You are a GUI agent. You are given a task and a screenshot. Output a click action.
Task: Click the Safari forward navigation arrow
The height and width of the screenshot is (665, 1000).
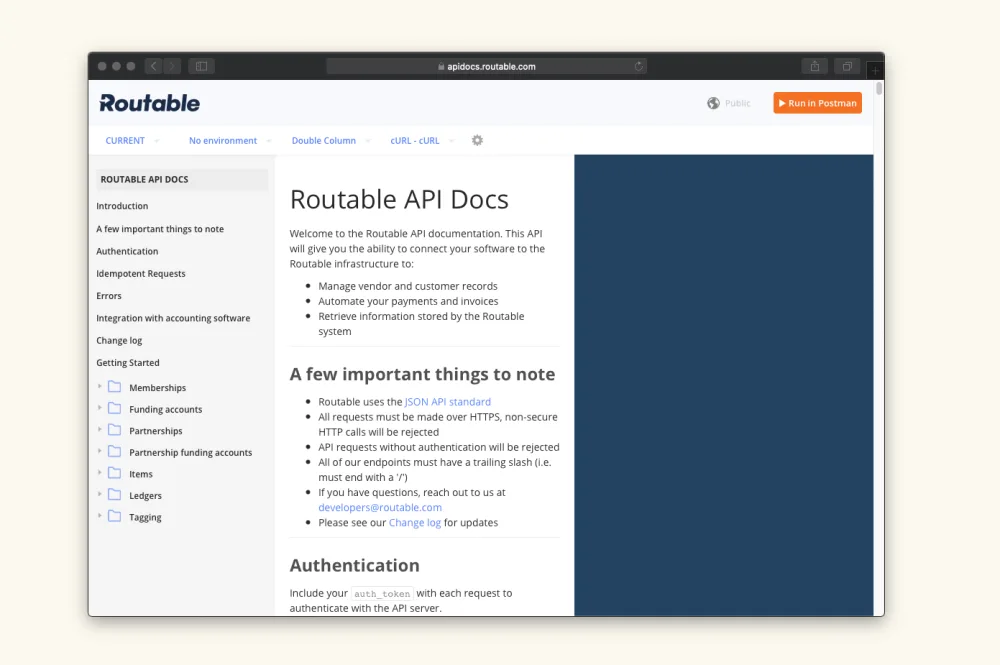tap(172, 66)
